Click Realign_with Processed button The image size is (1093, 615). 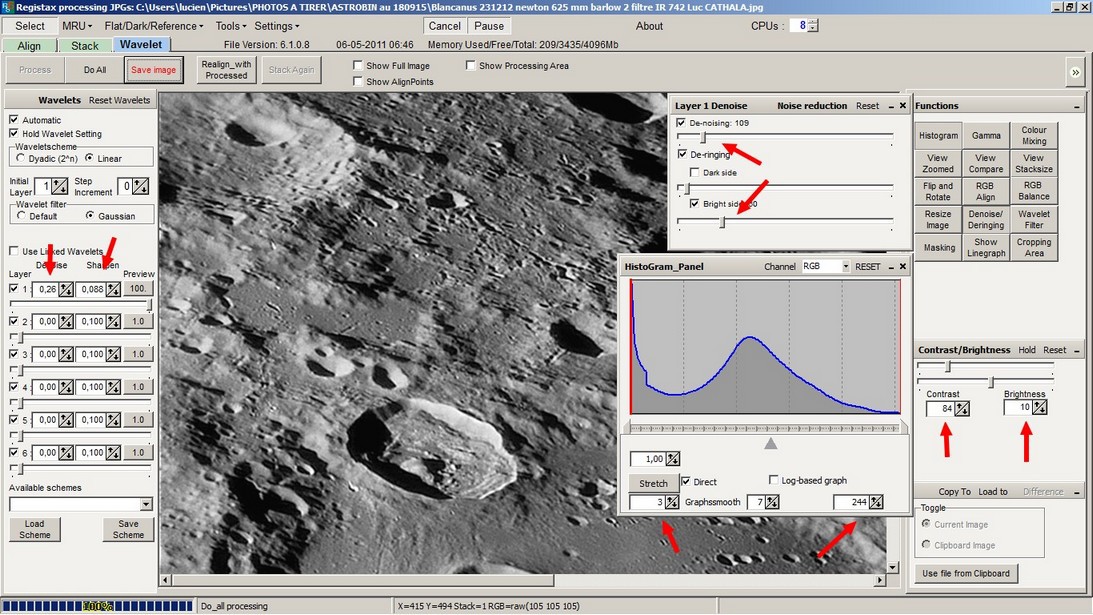point(227,70)
